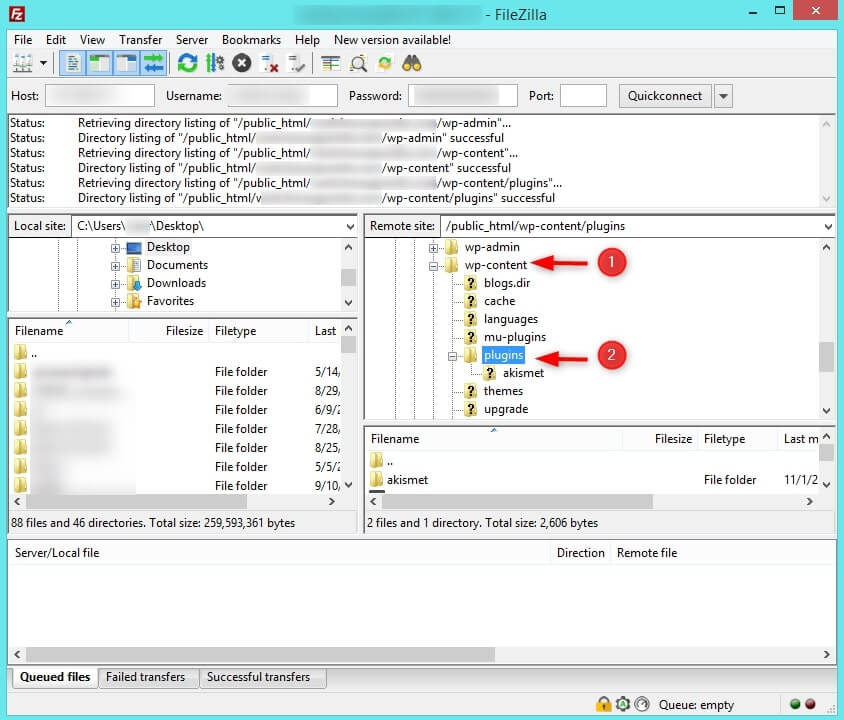
Task: Toggle the local directory tree view
Action: click(100, 63)
